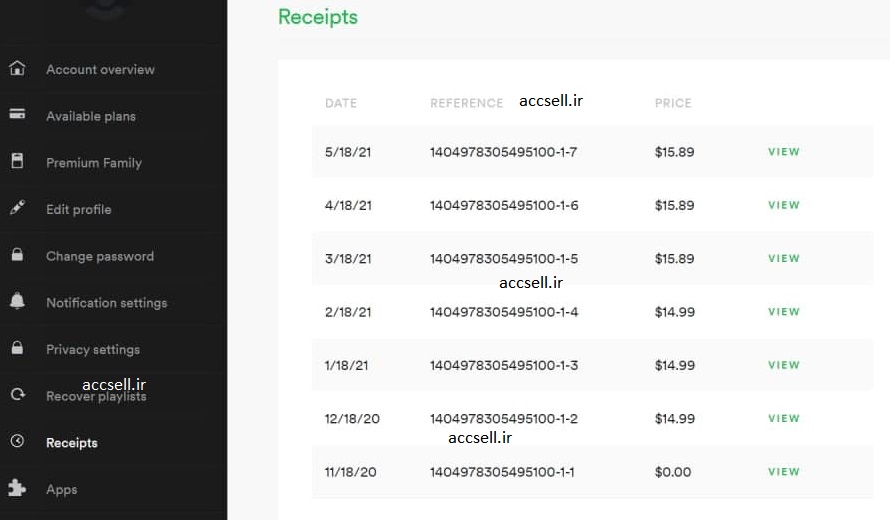View the $0.00 receipt from 11/18/20

pos(783,472)
